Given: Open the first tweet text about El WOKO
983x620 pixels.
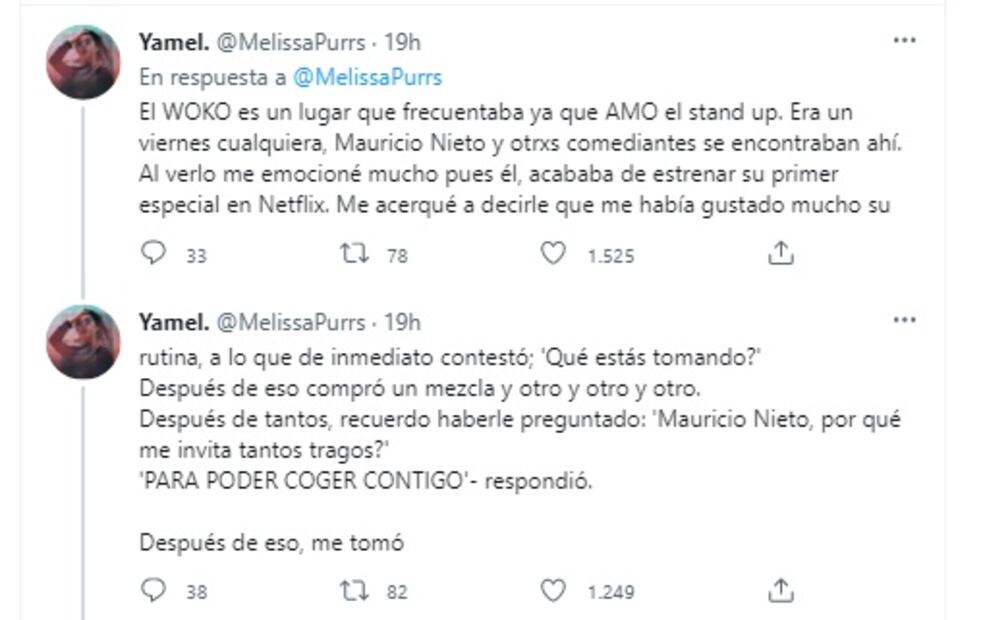Looking at the screenshot, I should [x=520, y=160].
